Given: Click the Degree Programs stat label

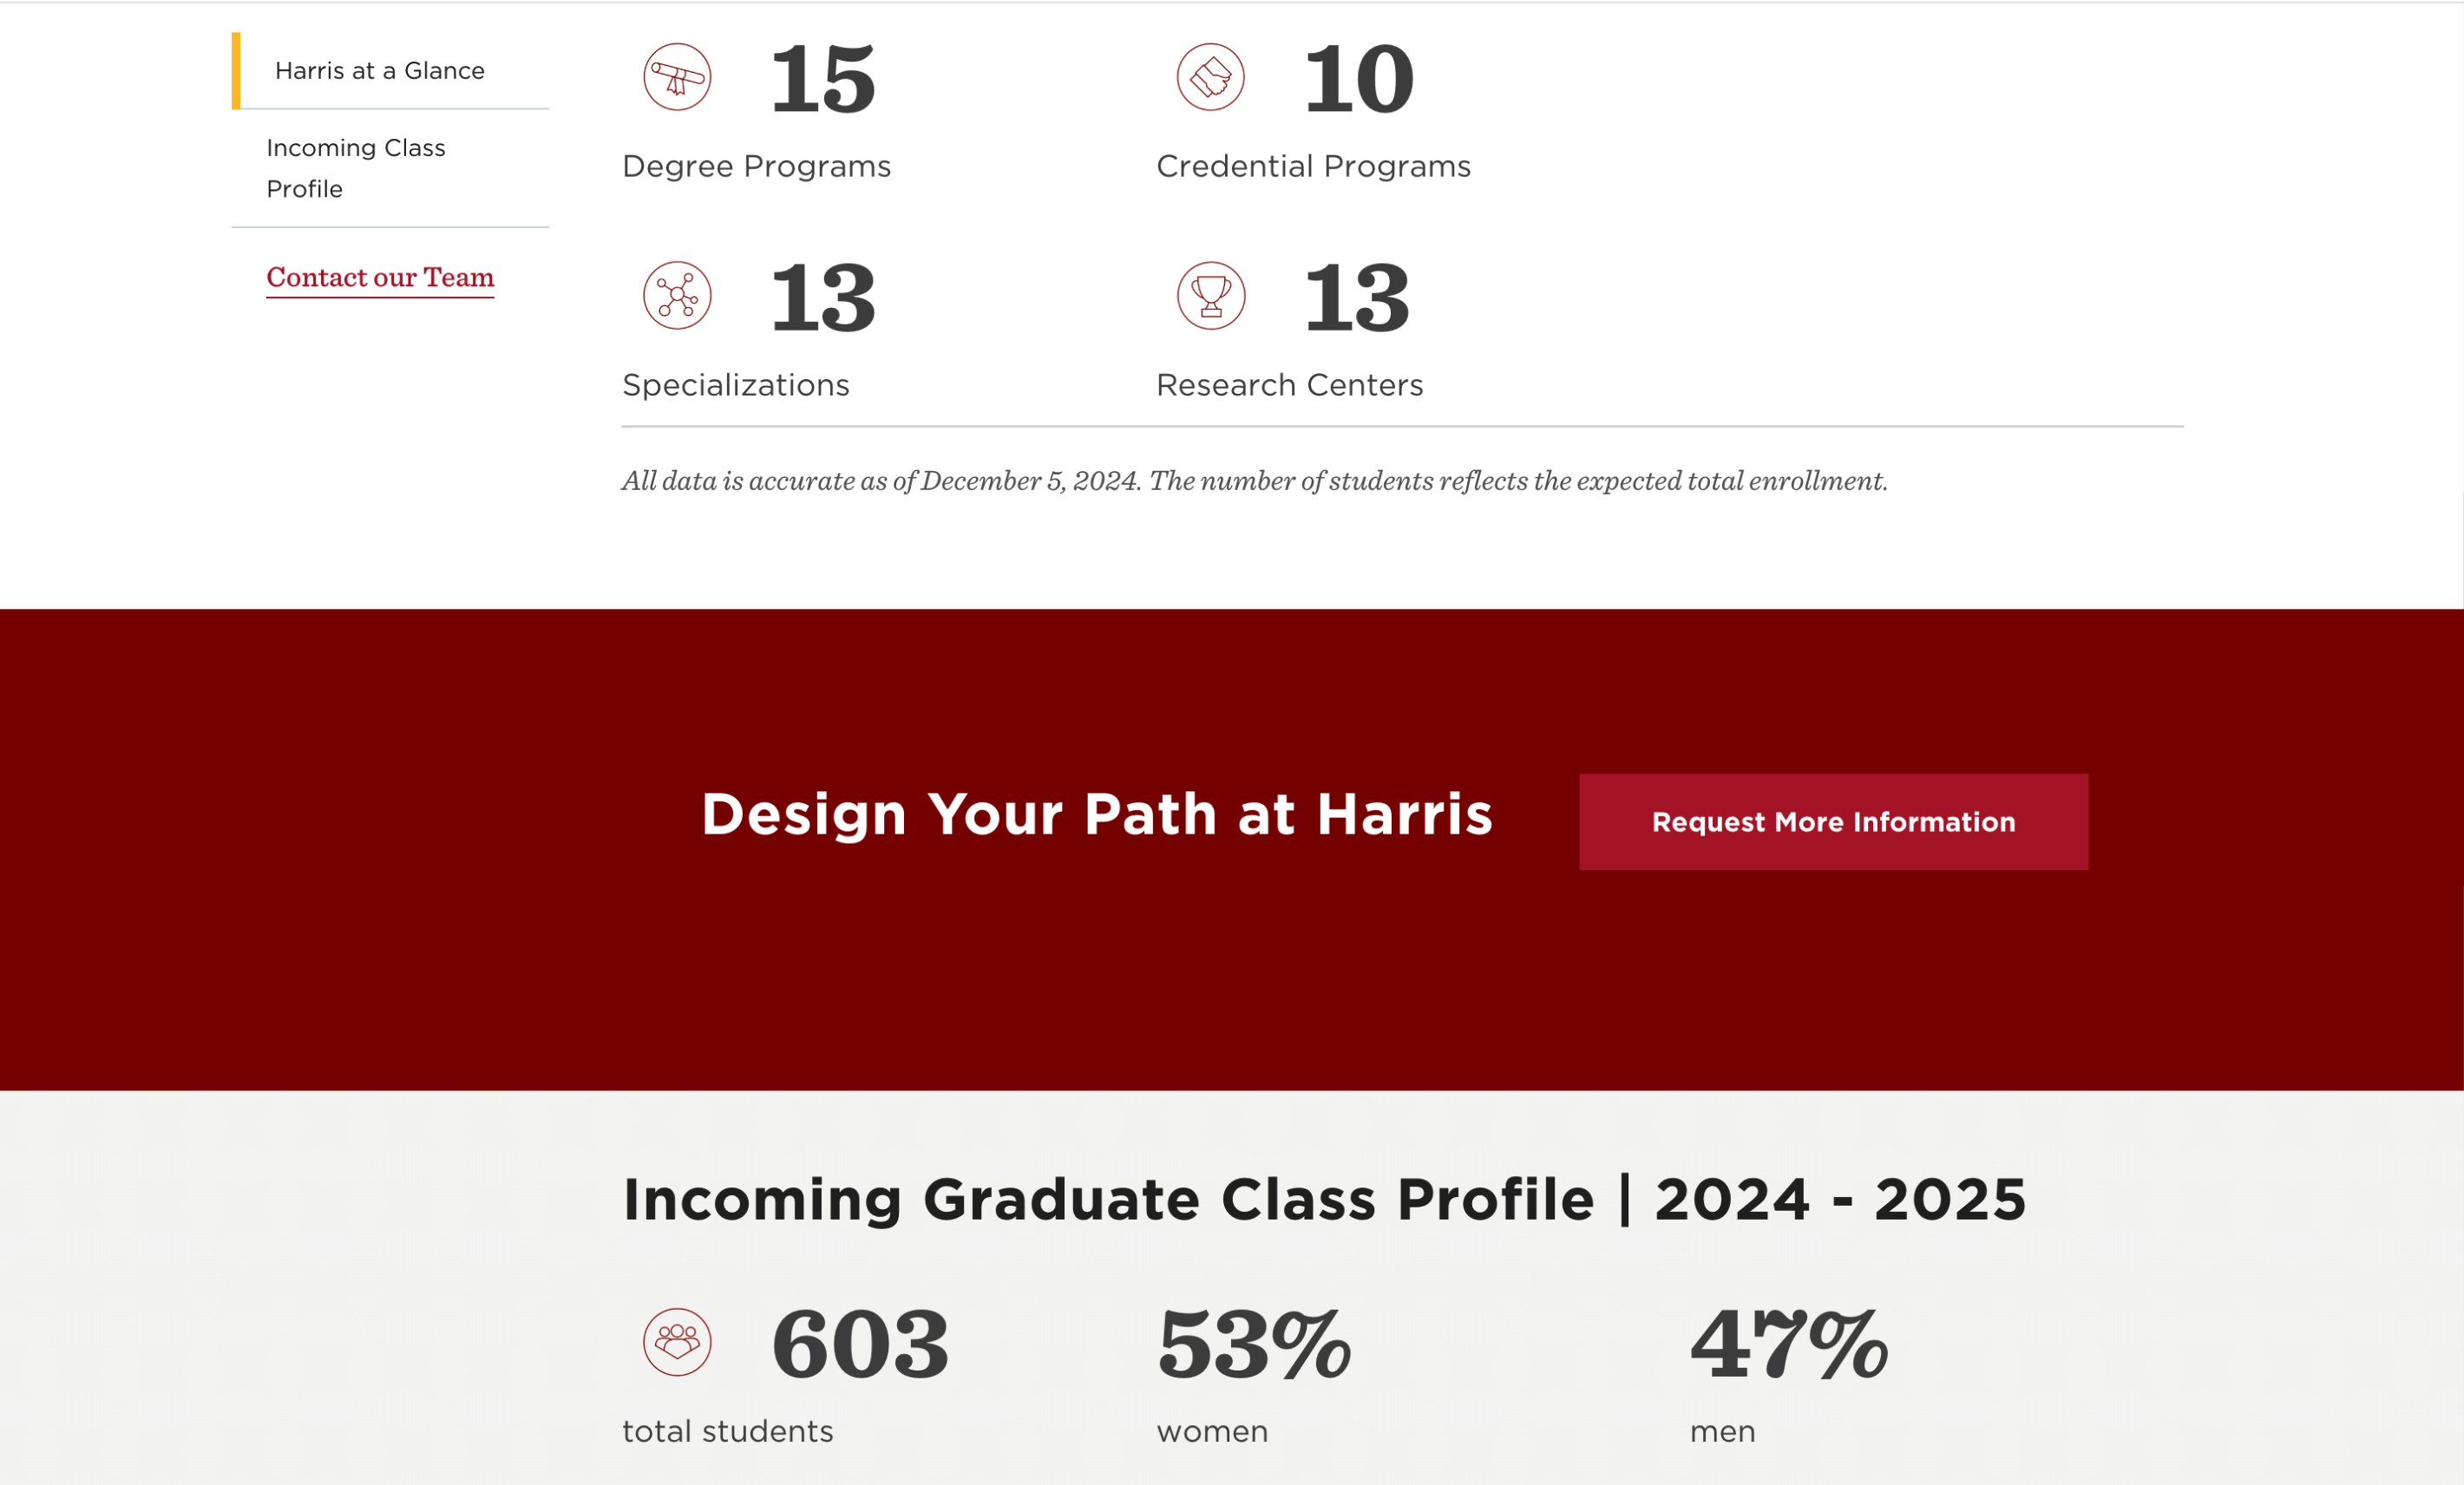Looking at the screenshot, I should [756, 166].
